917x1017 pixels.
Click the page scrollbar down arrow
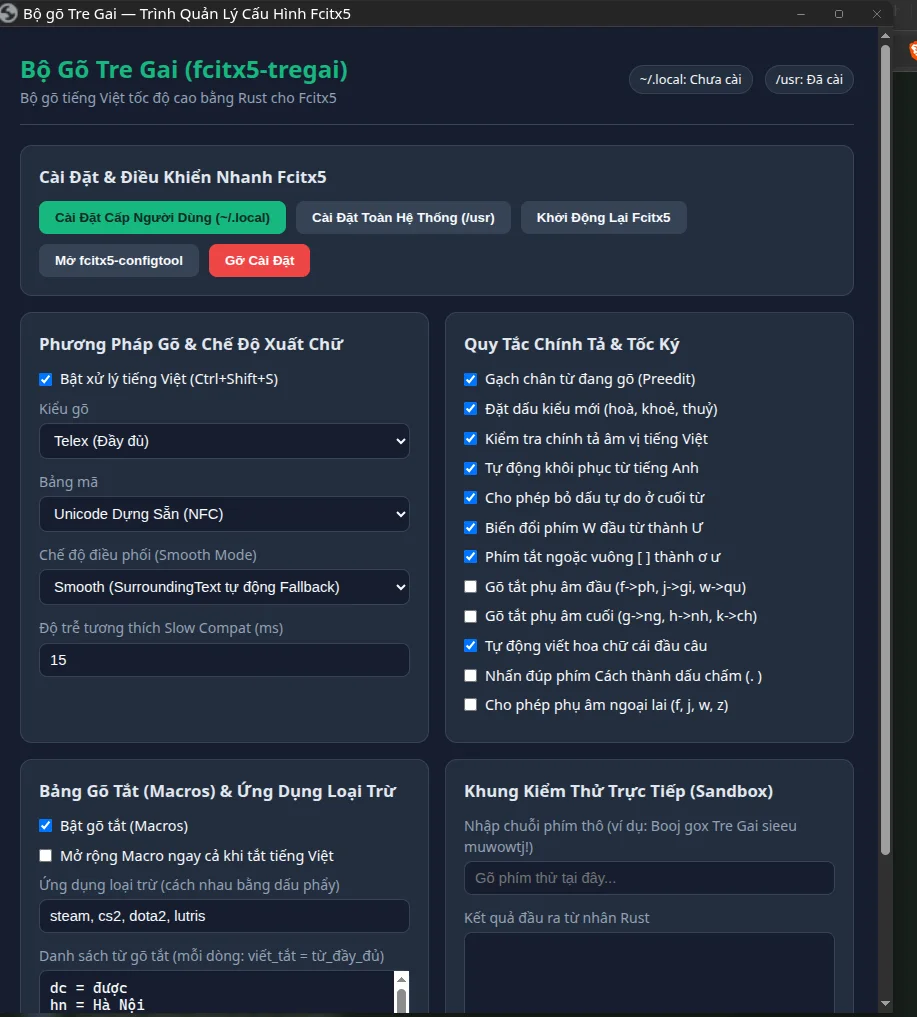click(x=885, y=1004)
